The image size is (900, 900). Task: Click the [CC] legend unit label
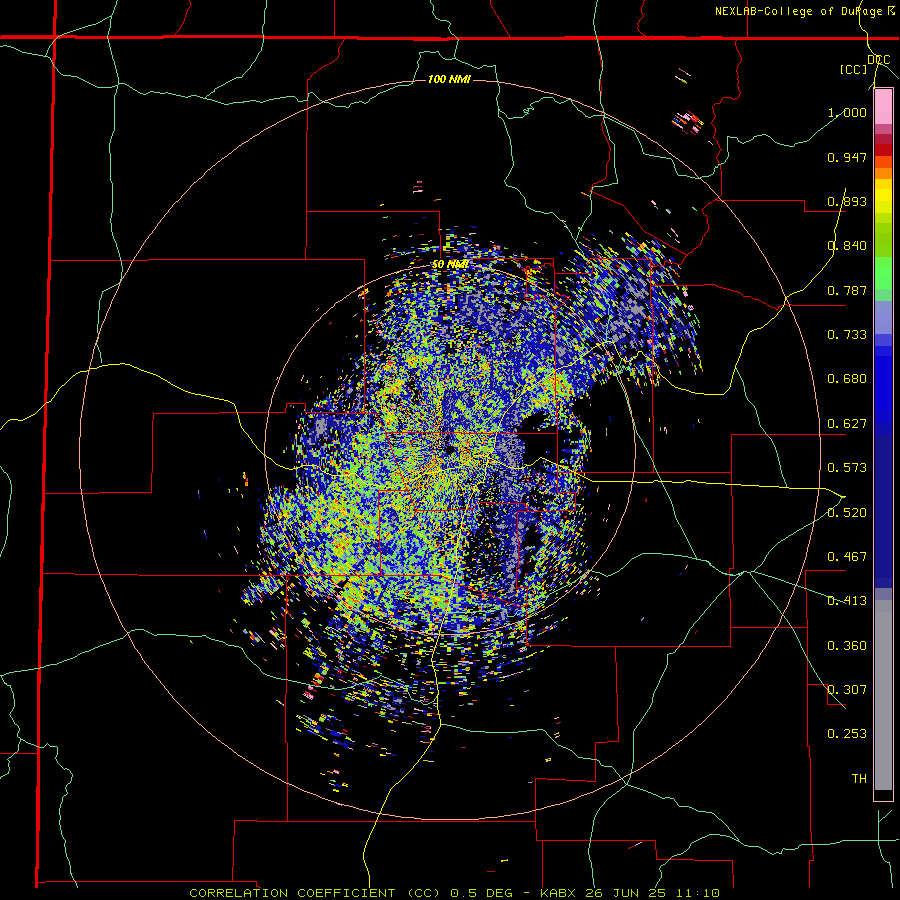click(x=854, y=69)
